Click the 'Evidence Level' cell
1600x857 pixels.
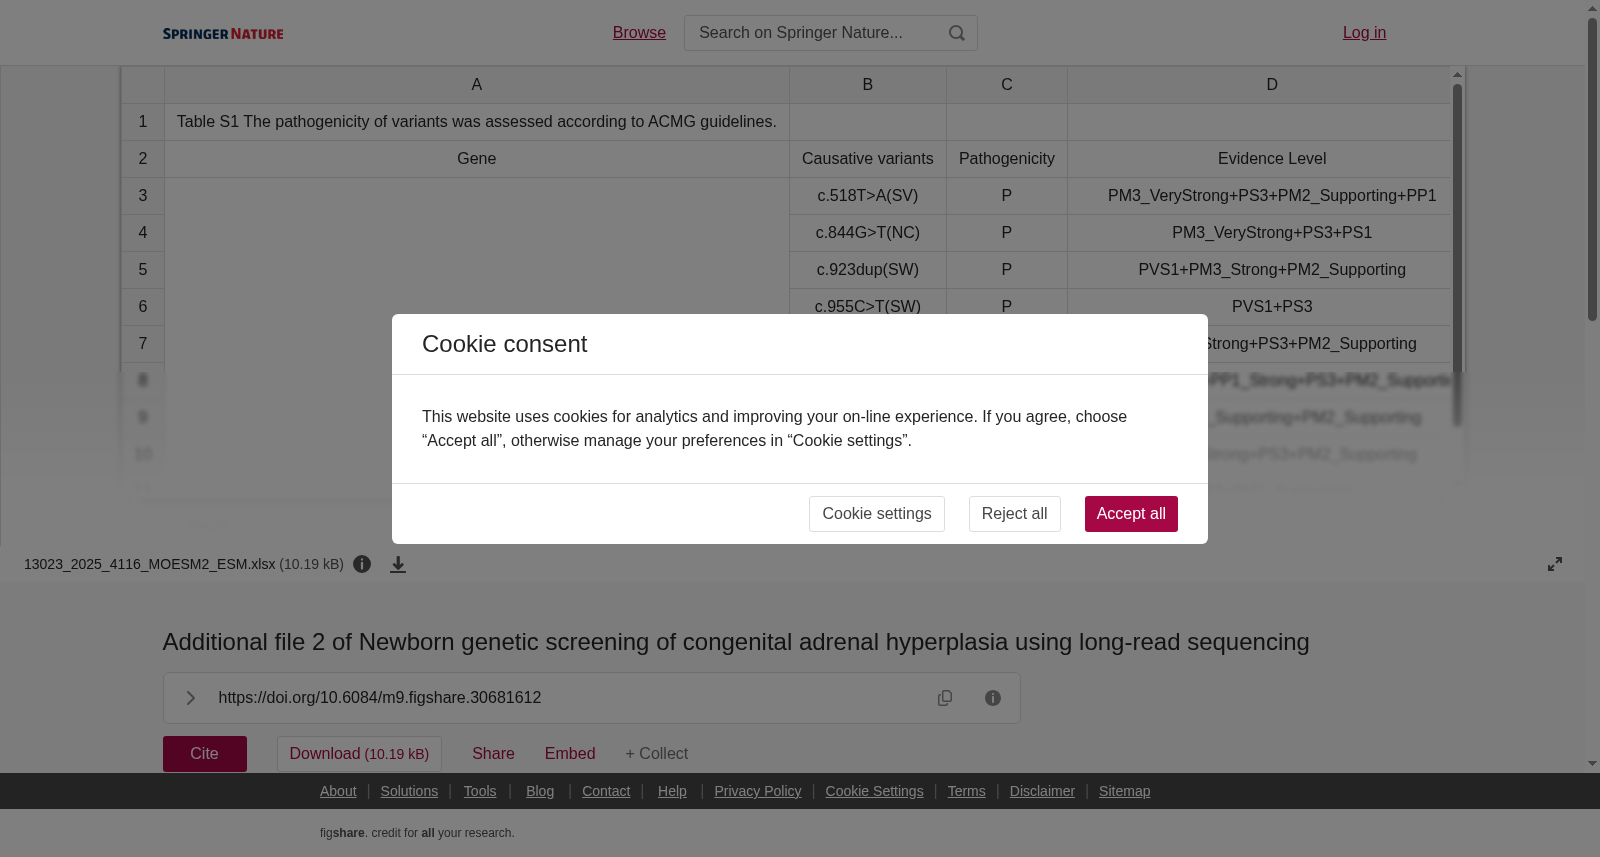(x=1259, y=159)
